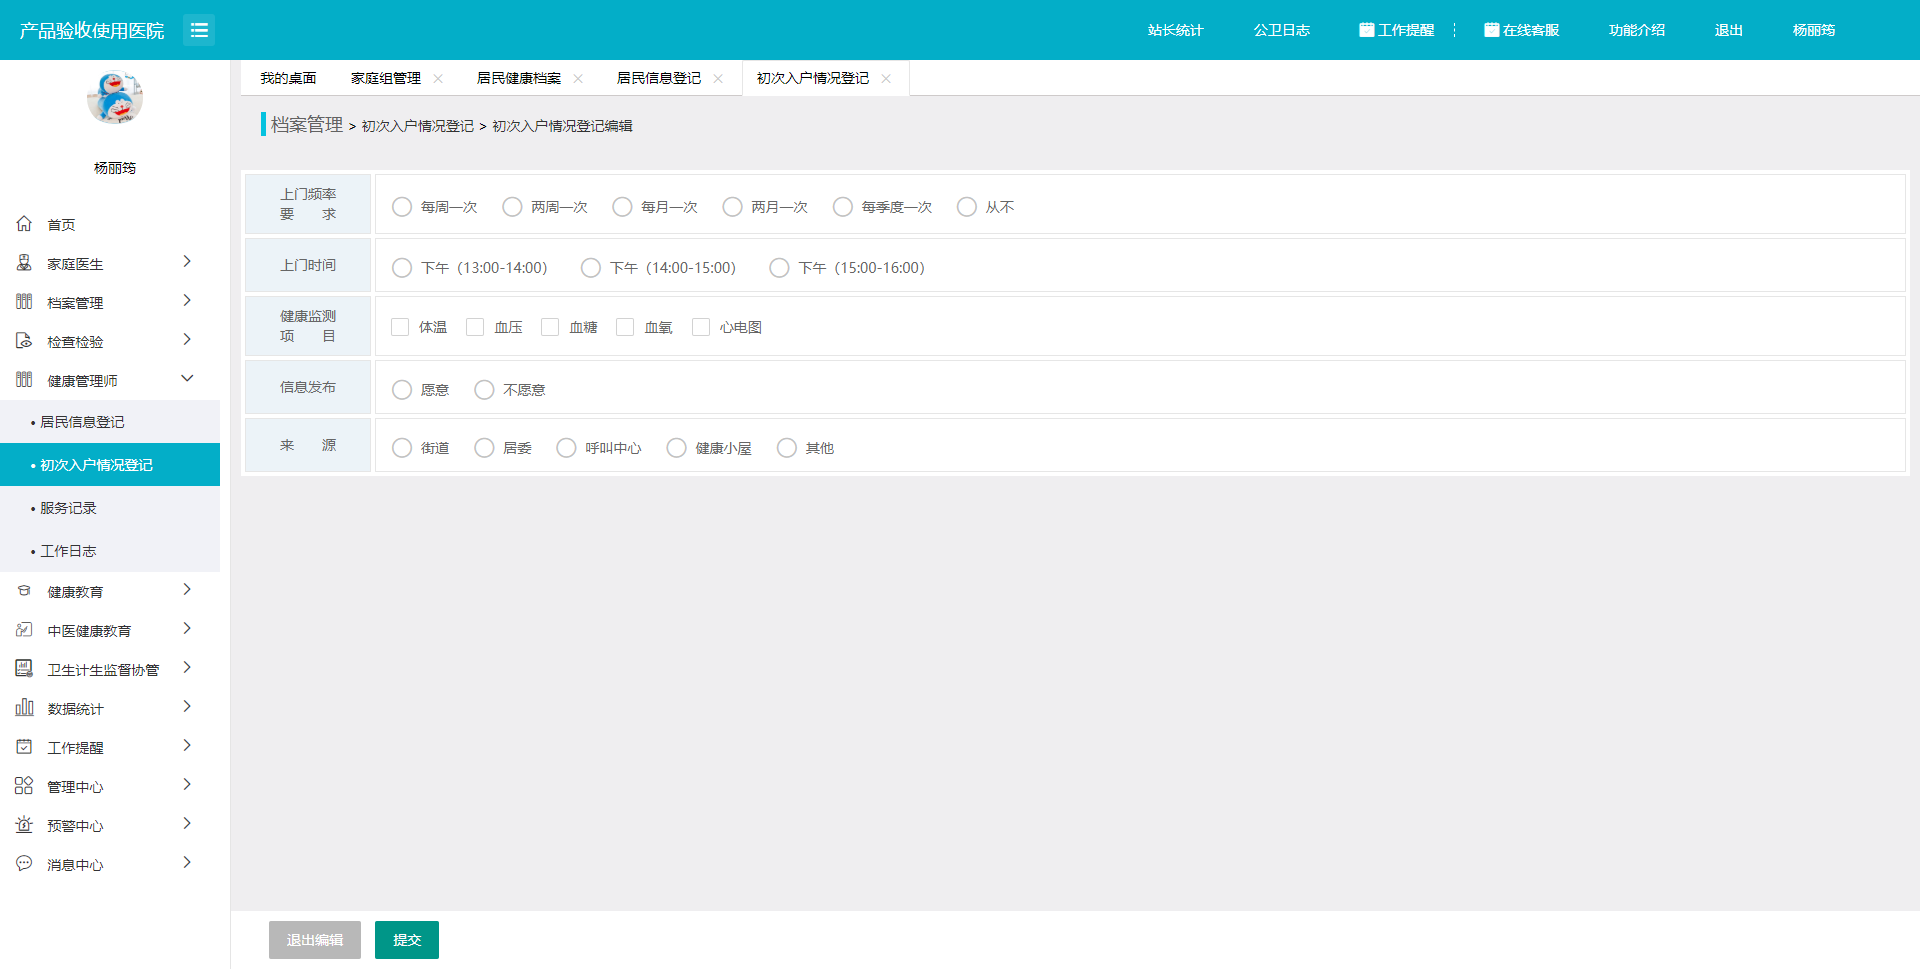
Task: Click the 预警中心 alarm icon
Action: pyautogui.click(x=24, y=825)
